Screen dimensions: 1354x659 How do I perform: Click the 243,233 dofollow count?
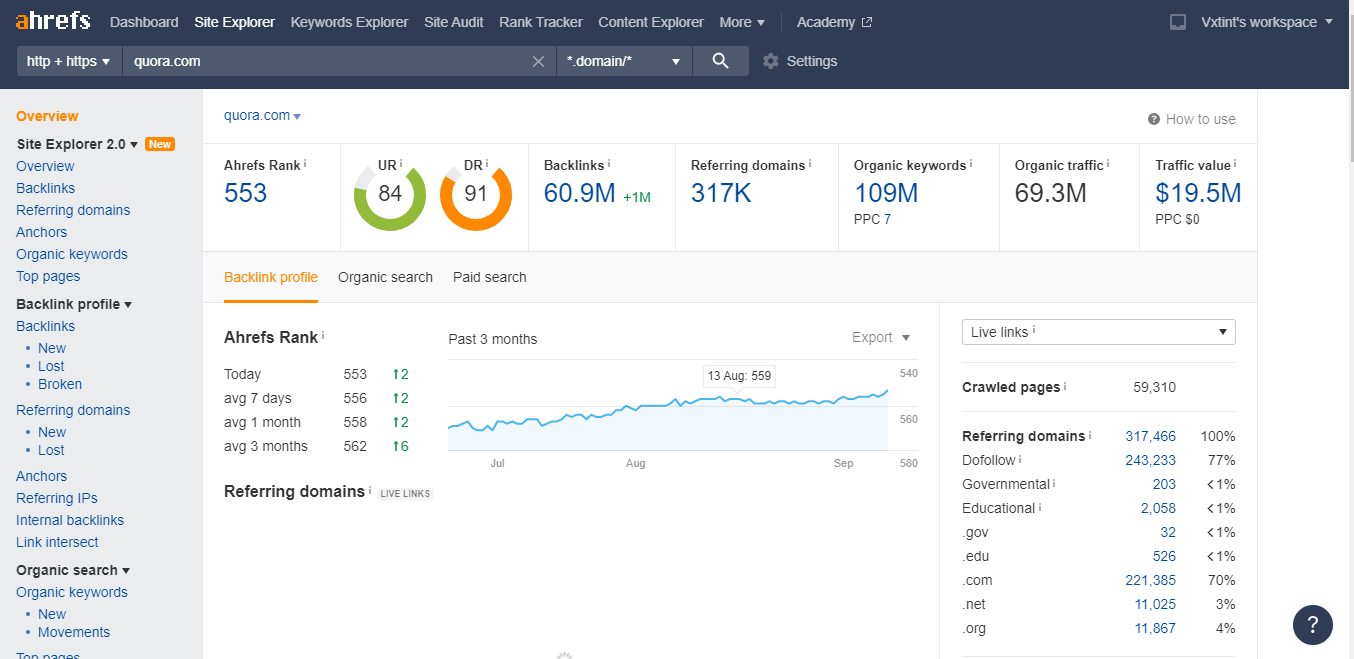click(x=1150, y=460)
